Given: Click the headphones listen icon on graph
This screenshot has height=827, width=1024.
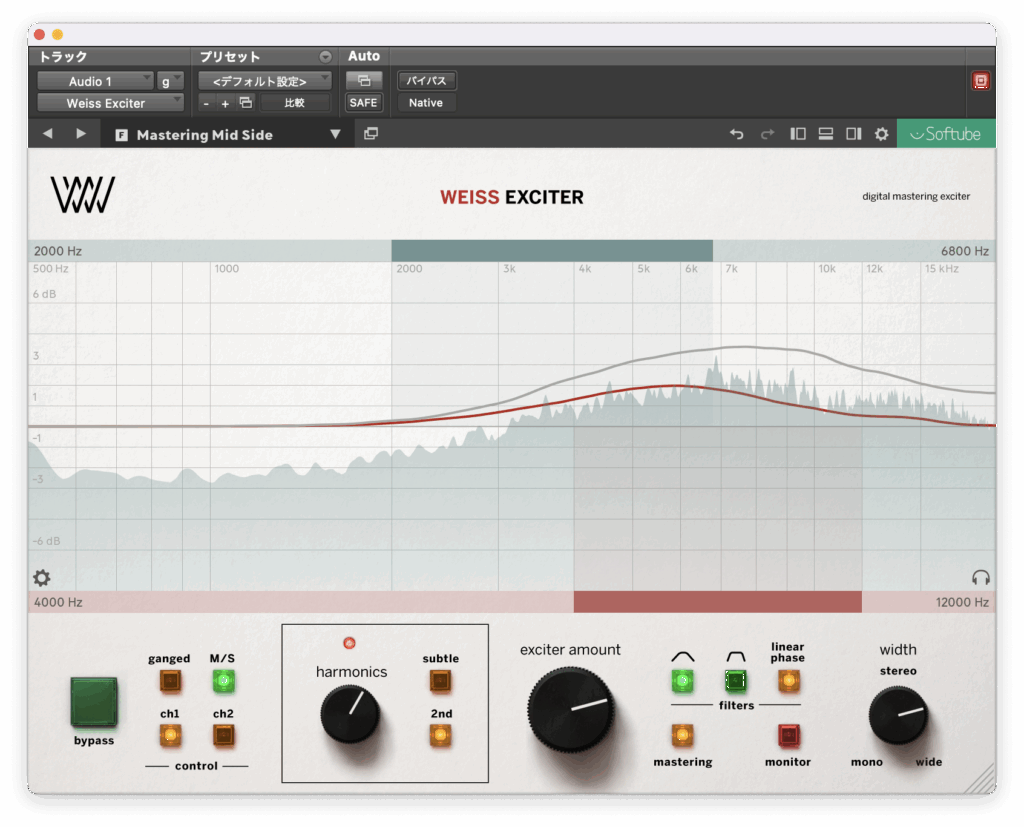Looking at the screenshot, I should [981, 577].
